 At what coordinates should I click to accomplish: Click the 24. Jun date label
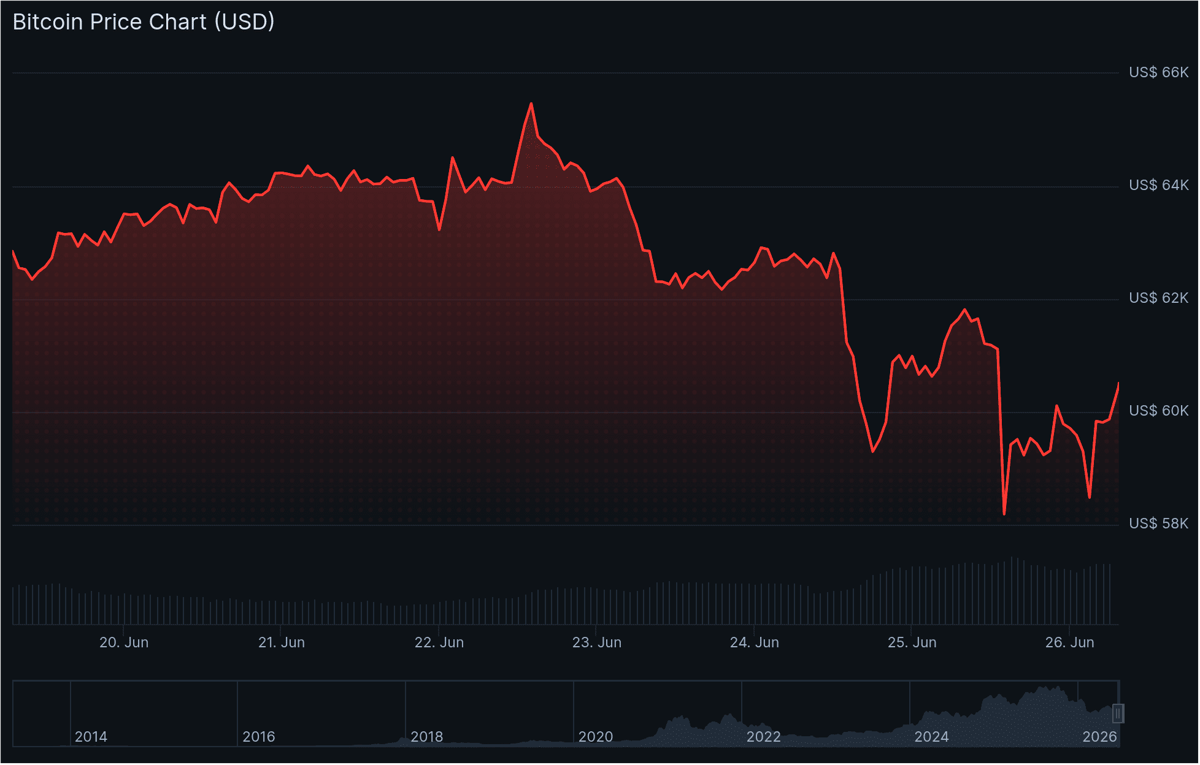click(x=755, y=642)
